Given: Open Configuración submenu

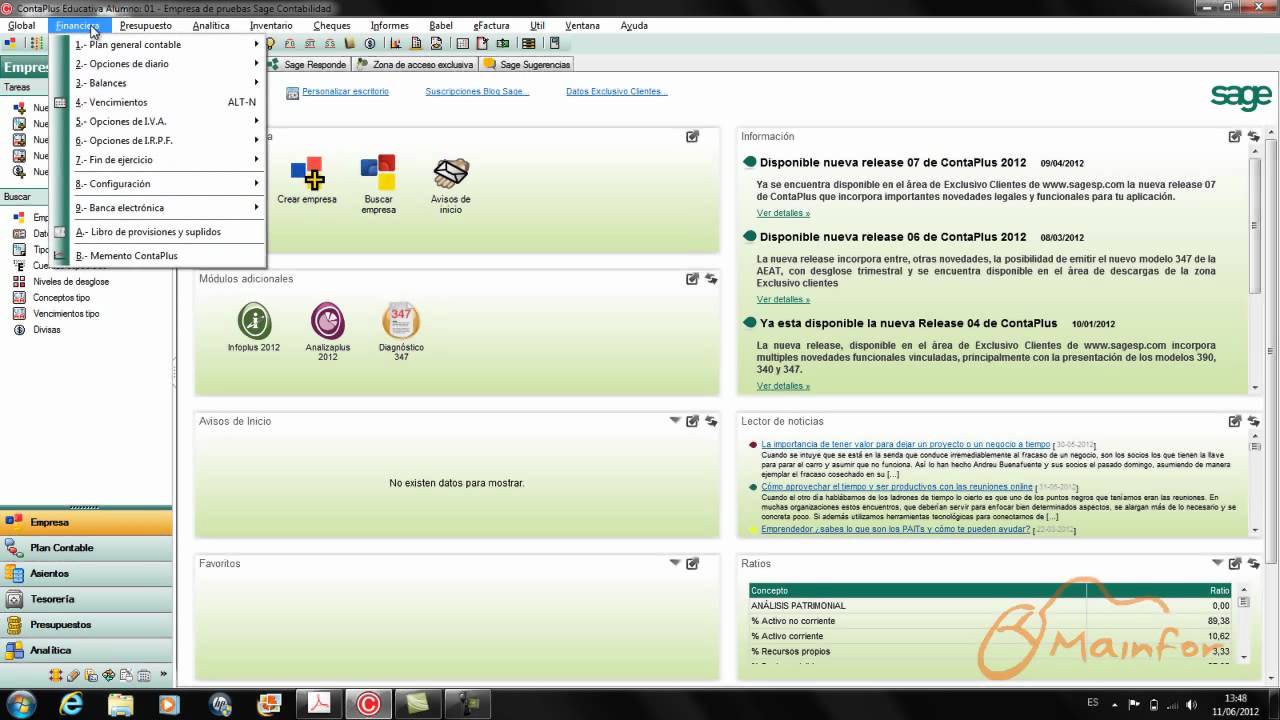Looking at the screenshot, I should coord(167,184).
